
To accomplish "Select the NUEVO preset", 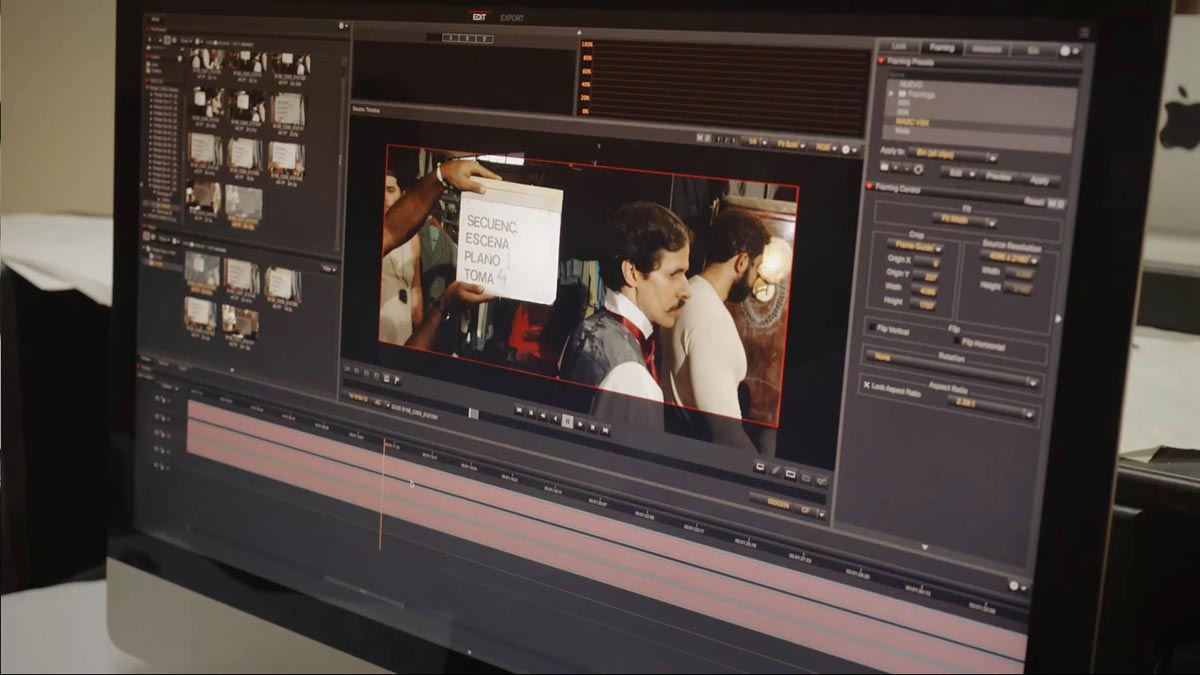I will [x=911, y=85].
